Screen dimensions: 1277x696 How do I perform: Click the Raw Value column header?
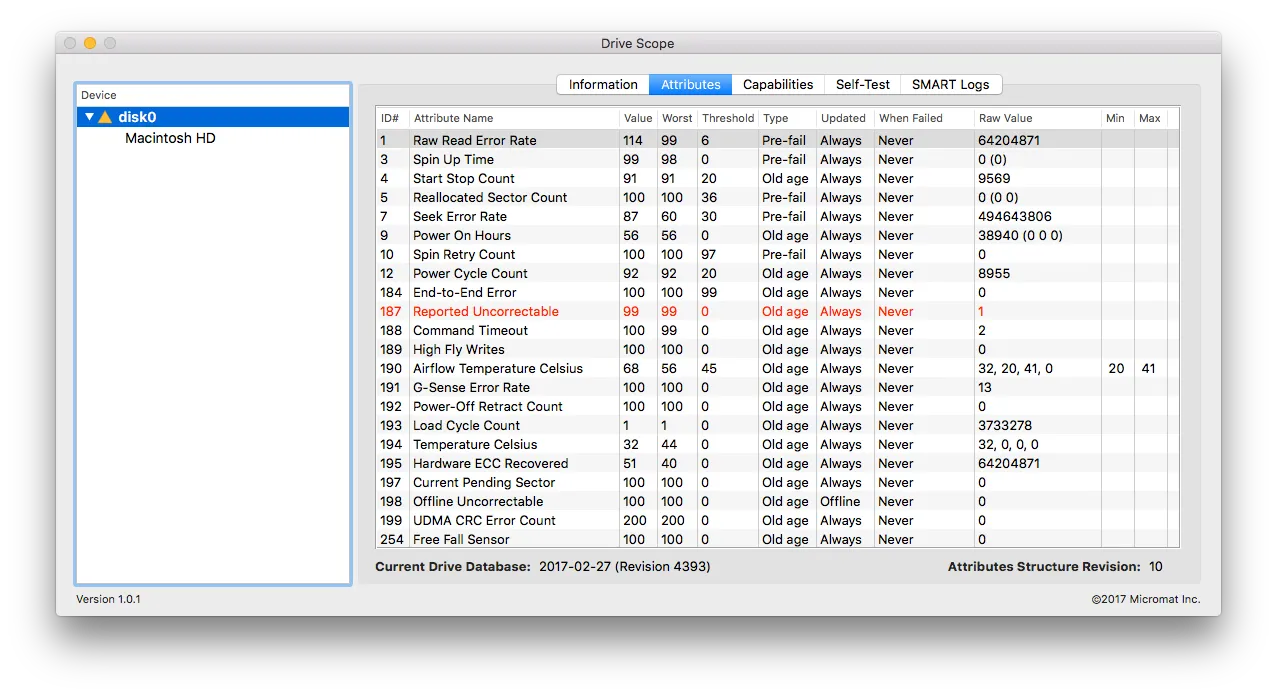[1005, 117]
